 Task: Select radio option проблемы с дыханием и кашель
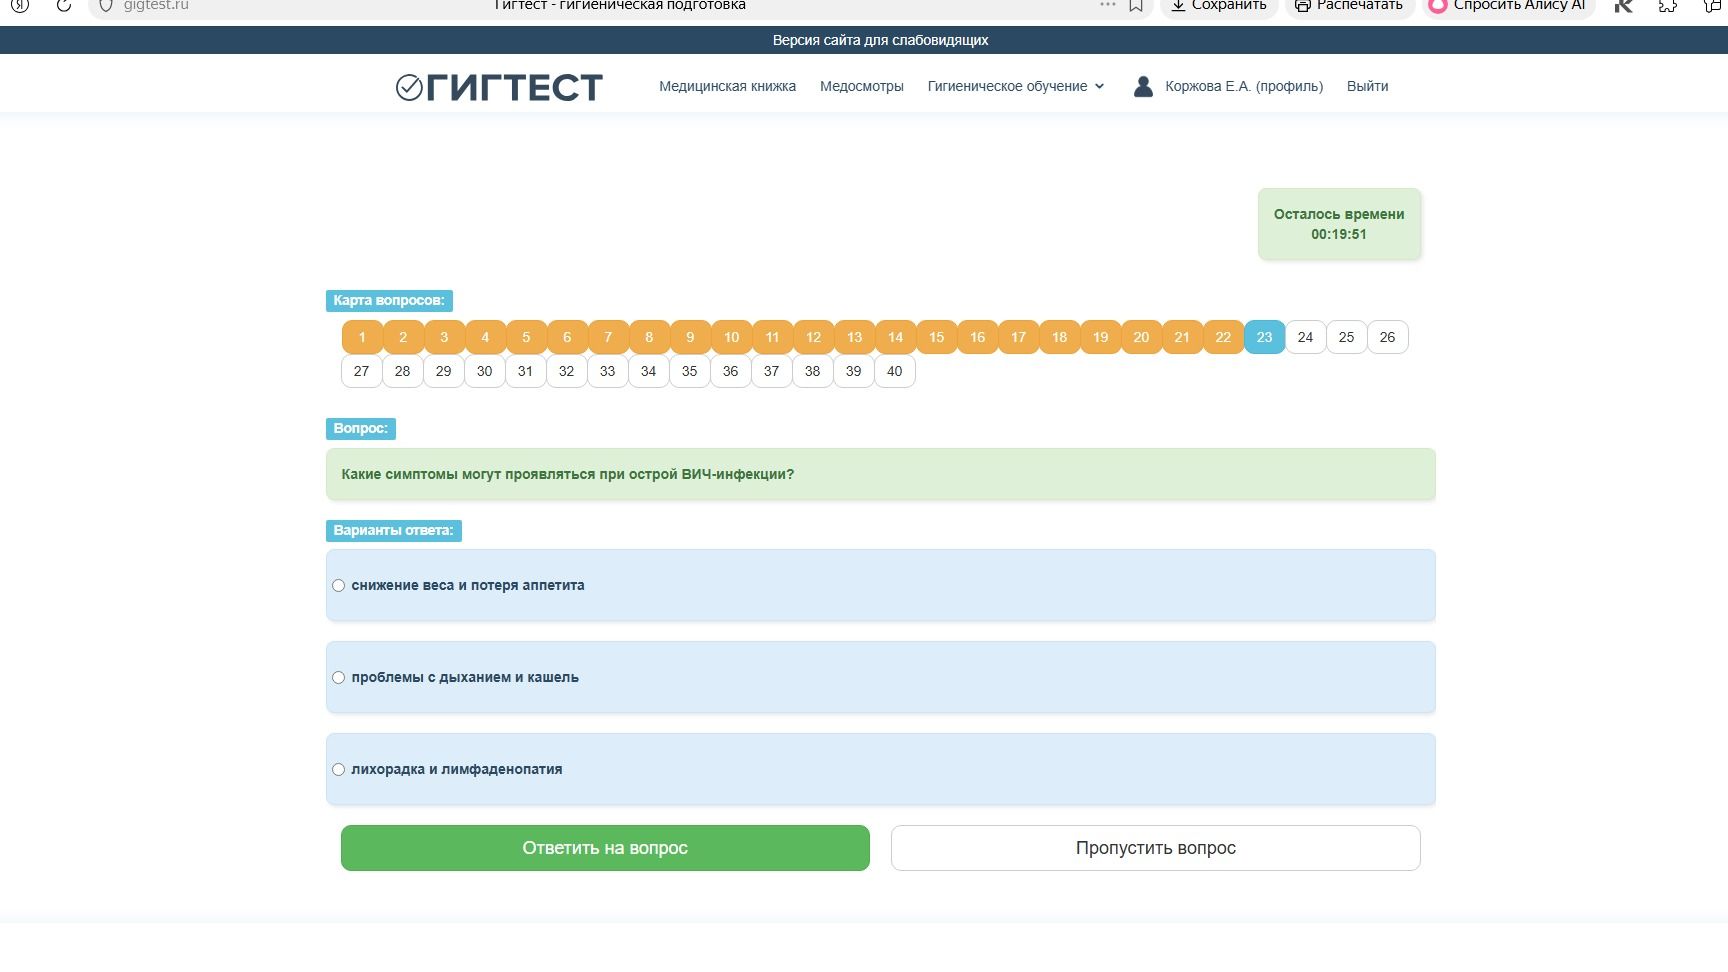tap(338, 678)
